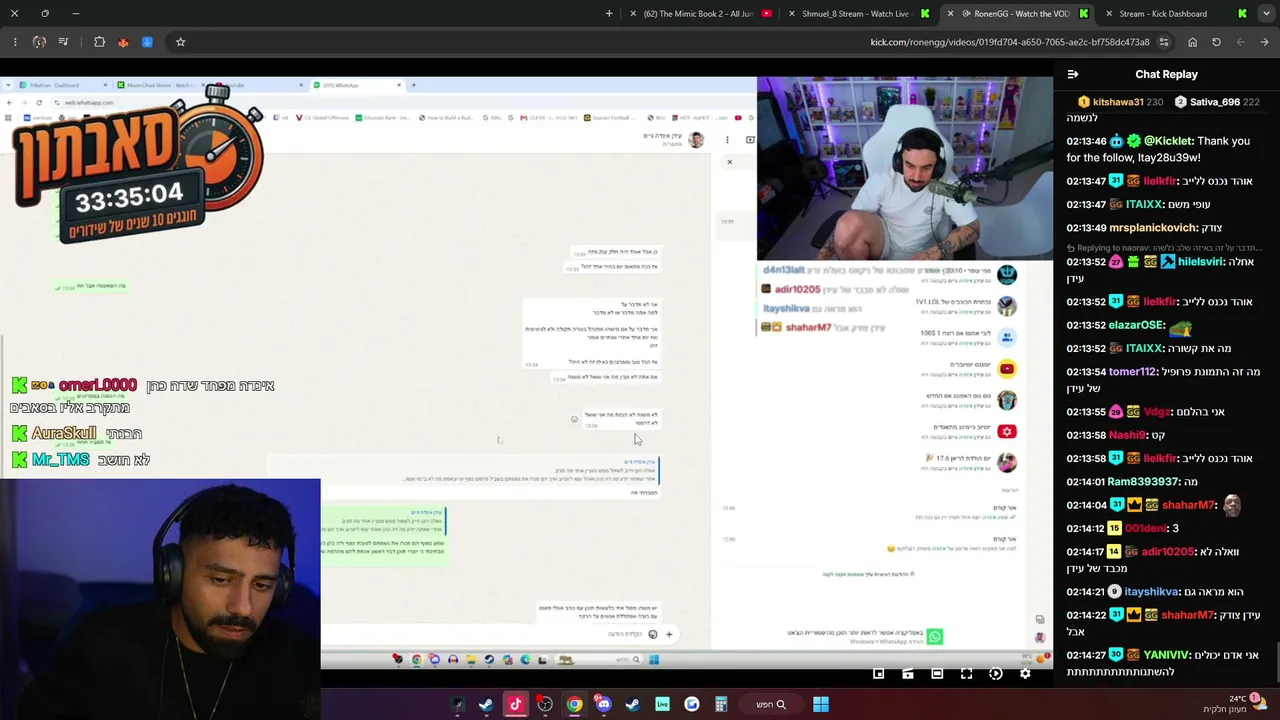Toggle theater mode on the video player
The image size is (1280, 720).
tap(937, 674)
